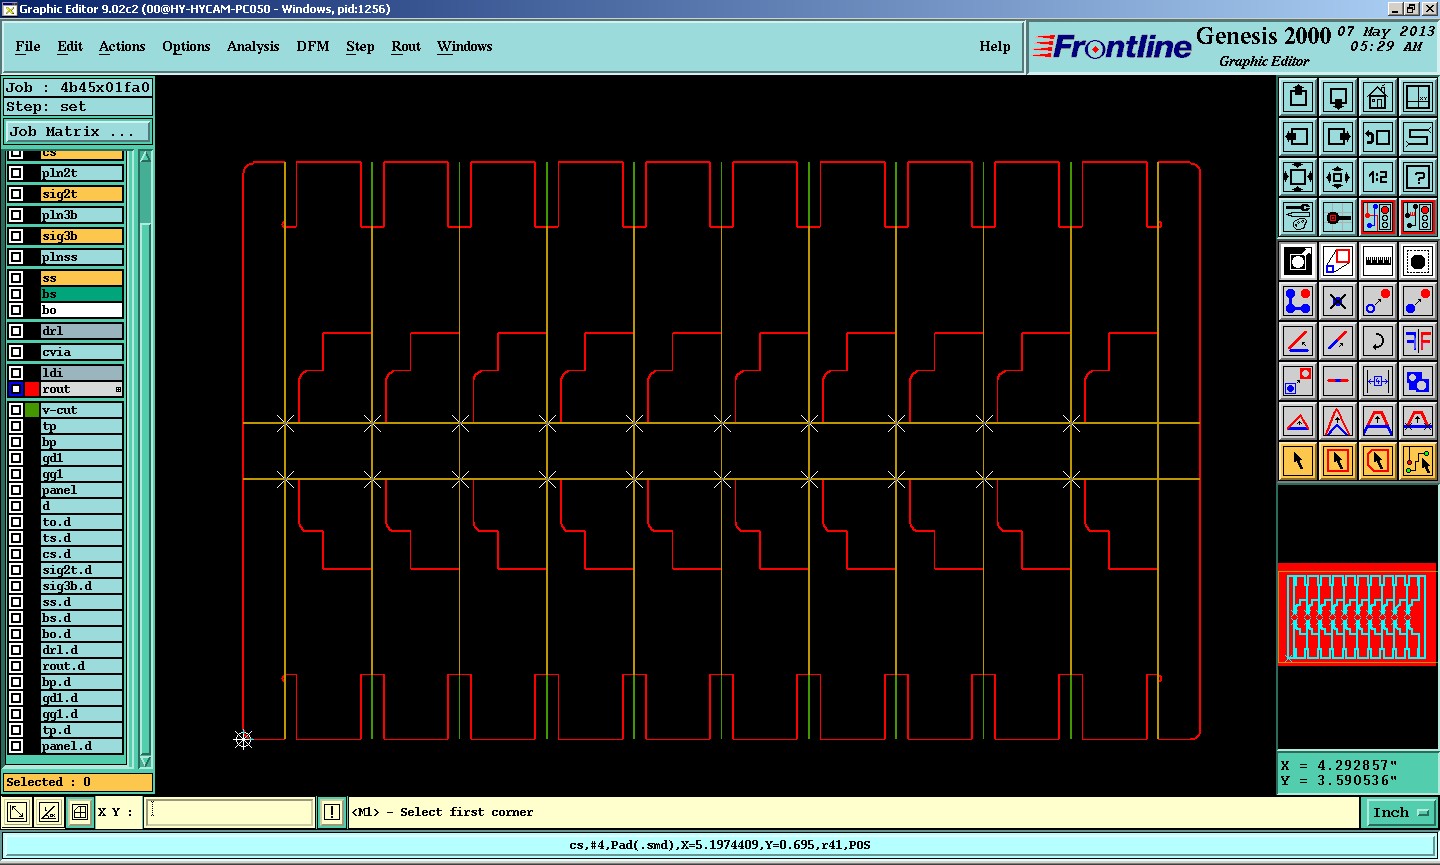Open the Inch units dropdown

tap(1400, 813)
